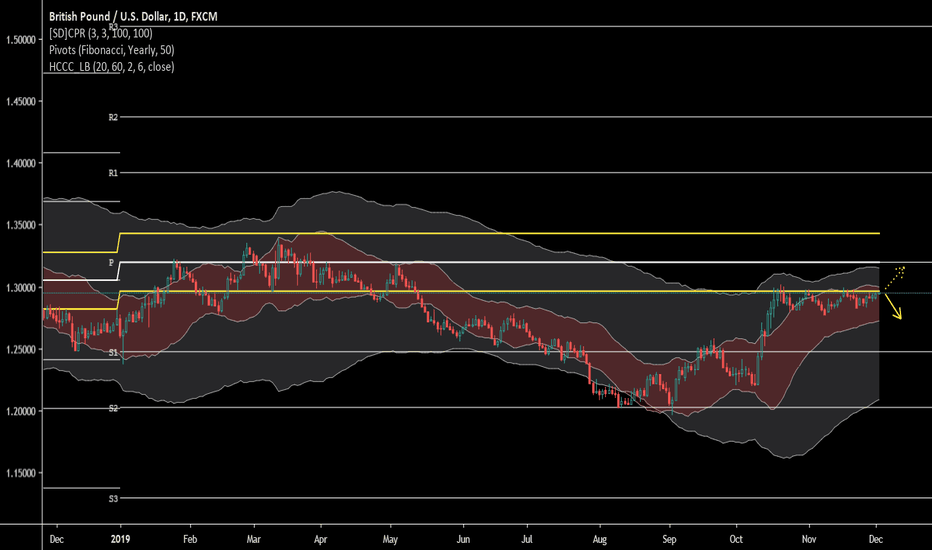This screenshot has height=550, width=932.
Task: Click the 1.35000 price axis label
Action: [x=22, y=226]
